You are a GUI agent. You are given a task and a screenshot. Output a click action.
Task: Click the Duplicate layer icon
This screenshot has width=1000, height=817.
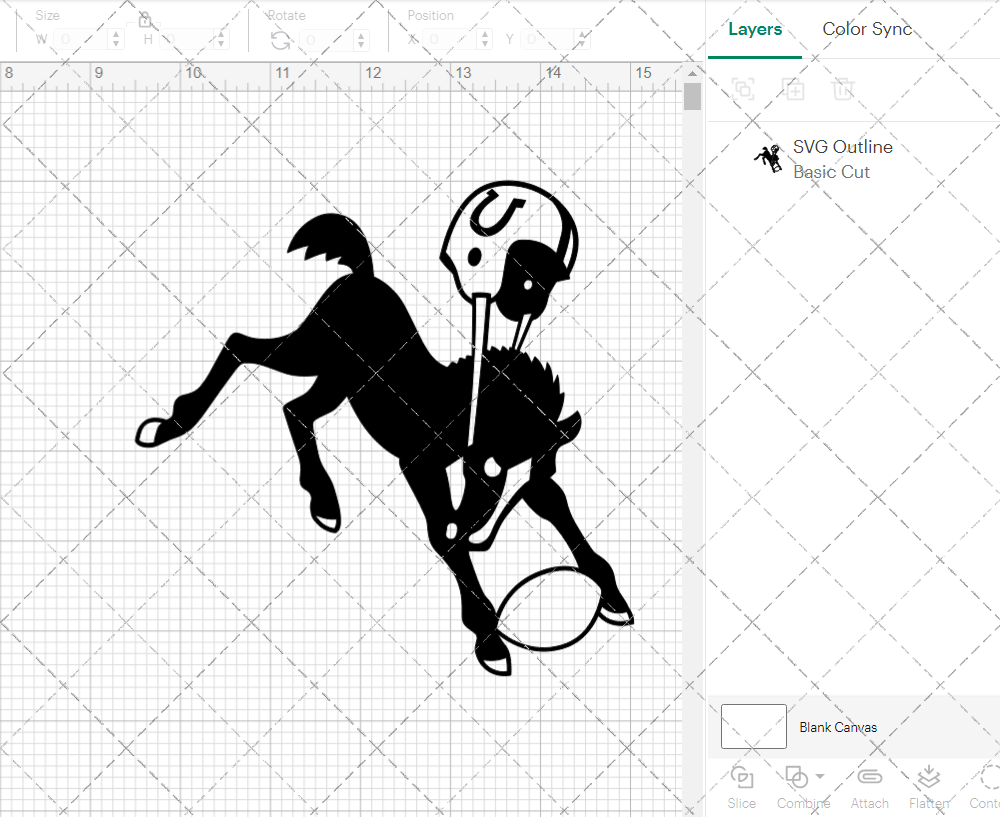coord(794,89)
